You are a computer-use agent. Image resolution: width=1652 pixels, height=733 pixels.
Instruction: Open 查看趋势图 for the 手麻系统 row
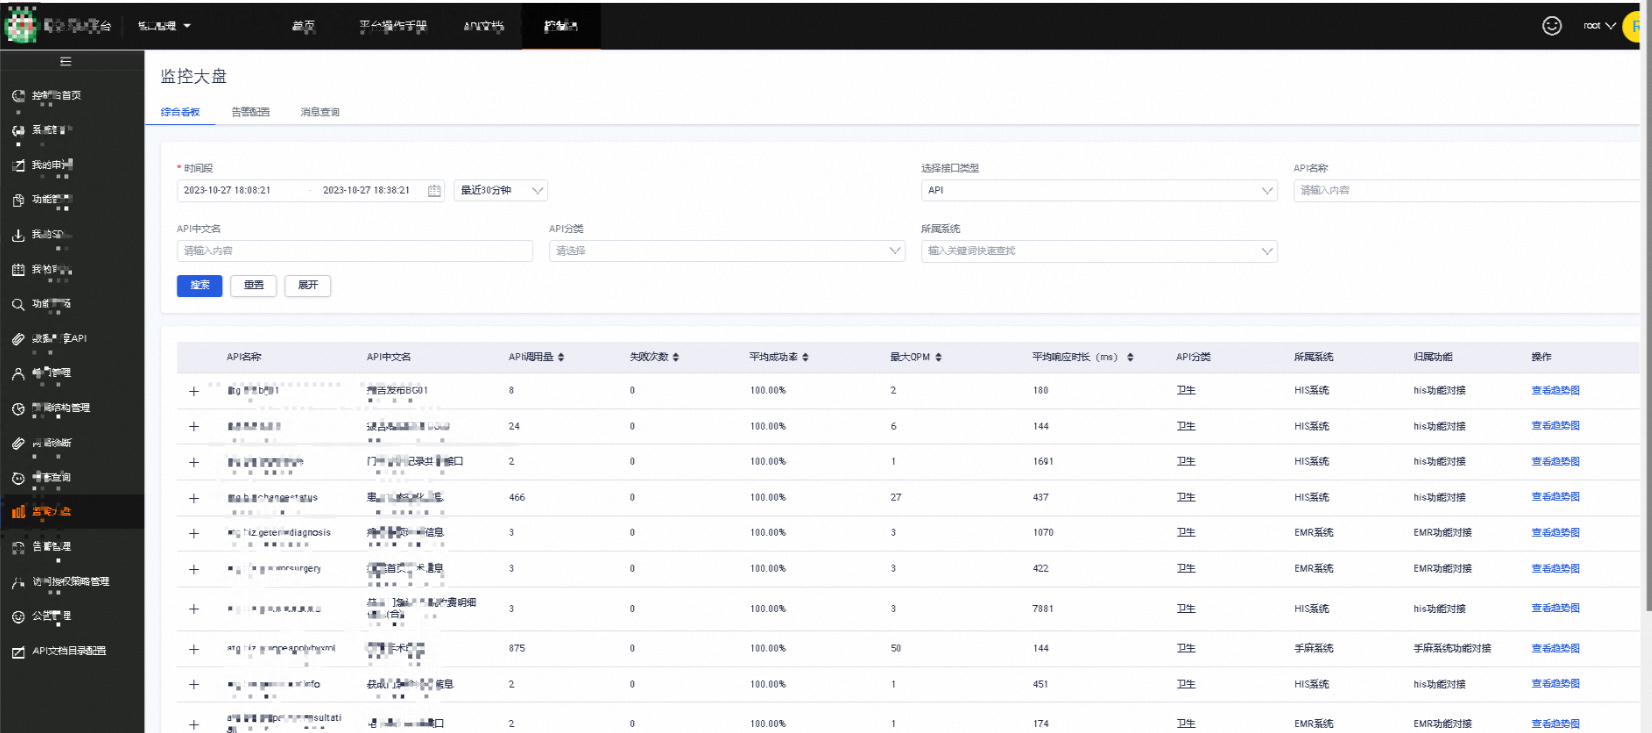[x=1555, y=649]
